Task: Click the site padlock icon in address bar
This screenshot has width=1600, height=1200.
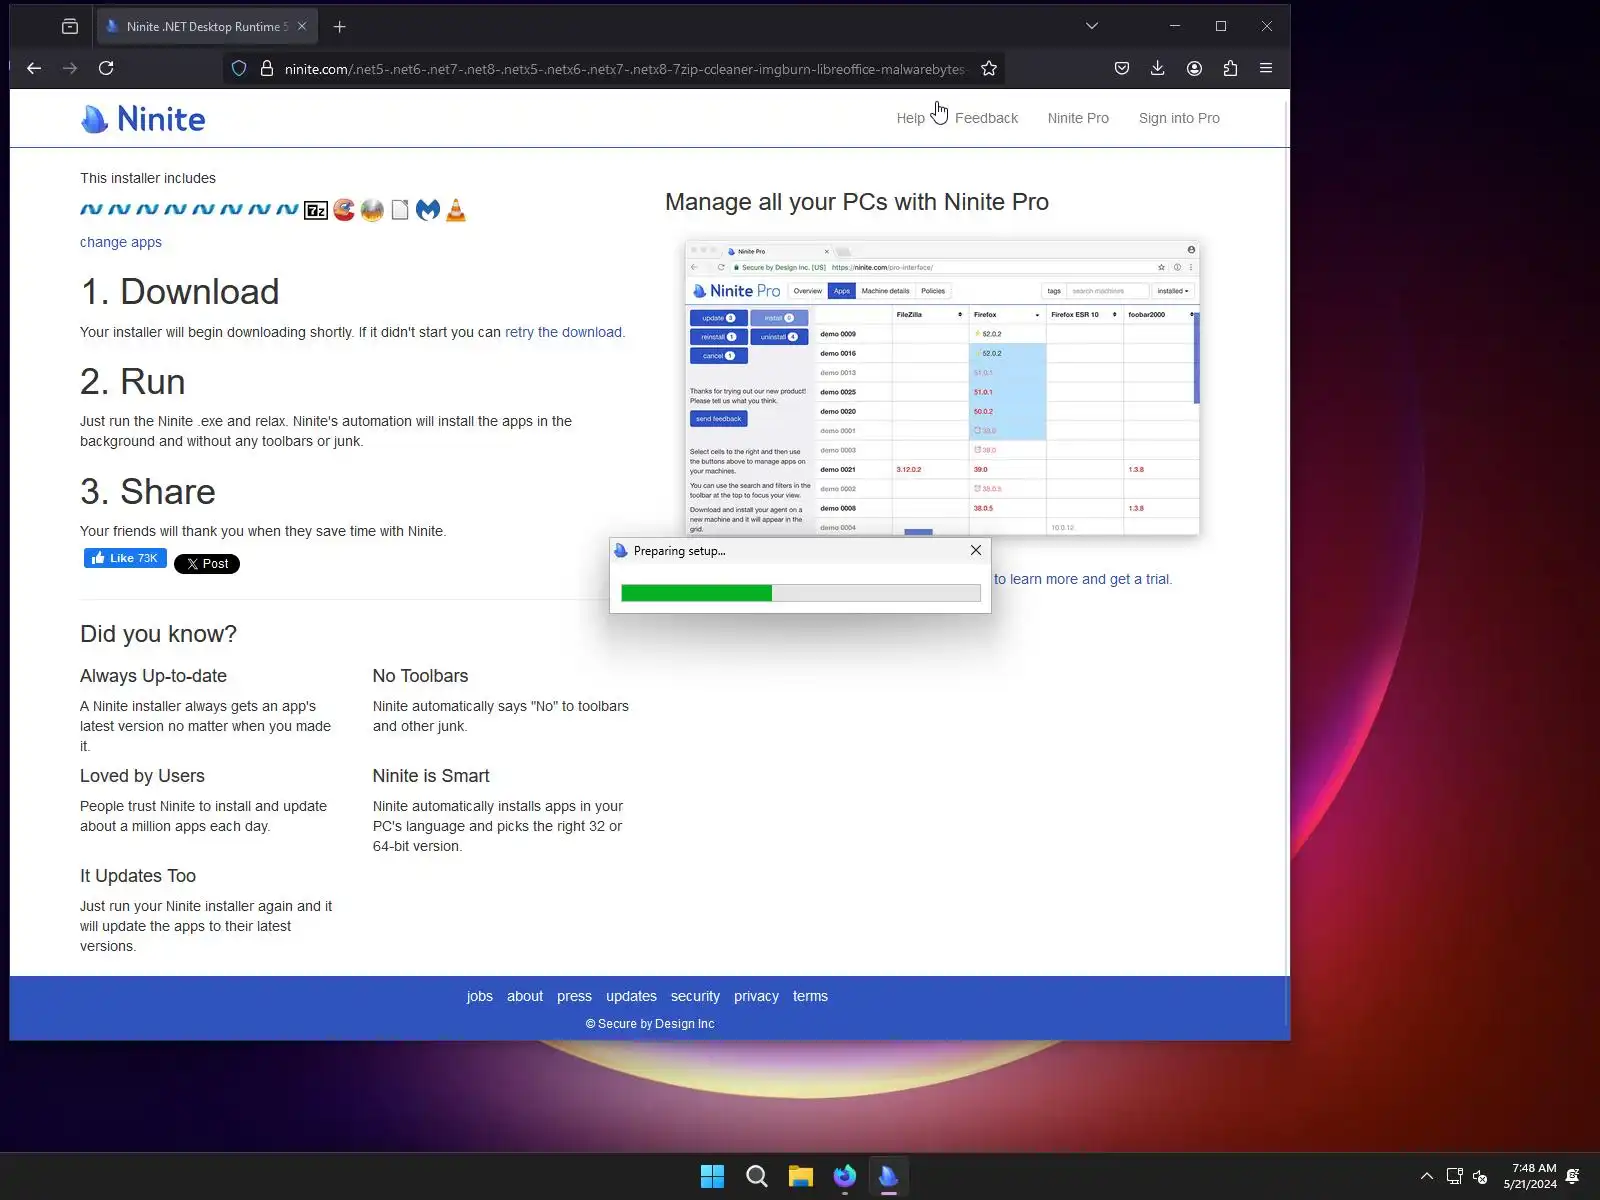Action: 267,68
